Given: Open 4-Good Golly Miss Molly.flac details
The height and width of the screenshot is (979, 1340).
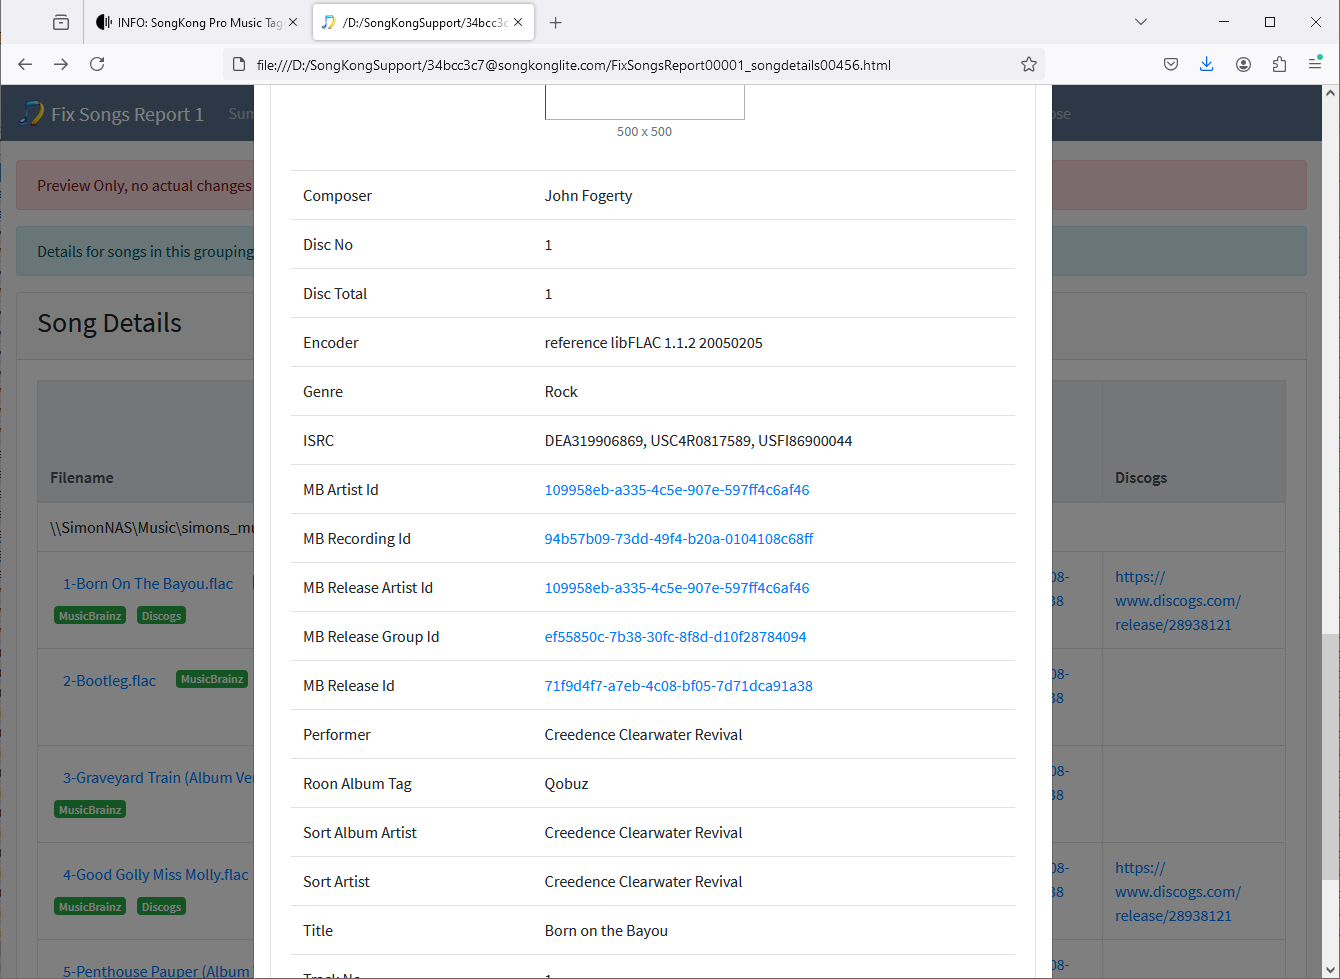Looking at the screenshot, I should coord(155,875).
